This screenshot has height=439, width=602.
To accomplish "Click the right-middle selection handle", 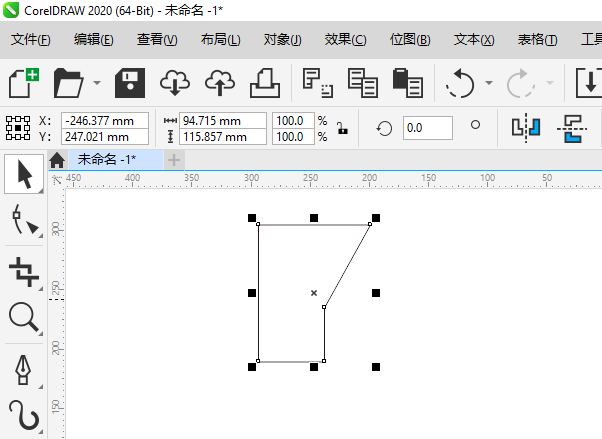I will click(376, 293).
